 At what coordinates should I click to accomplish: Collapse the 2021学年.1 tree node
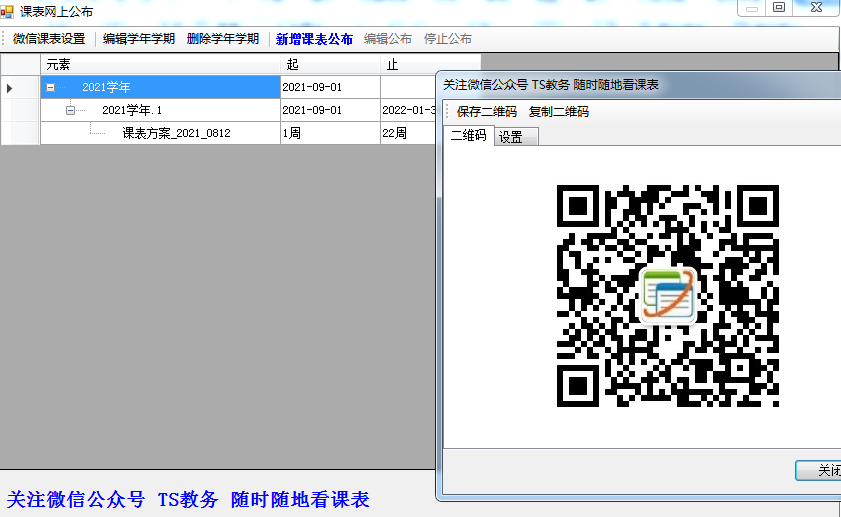pyautogui.click(x=70, y=110)
